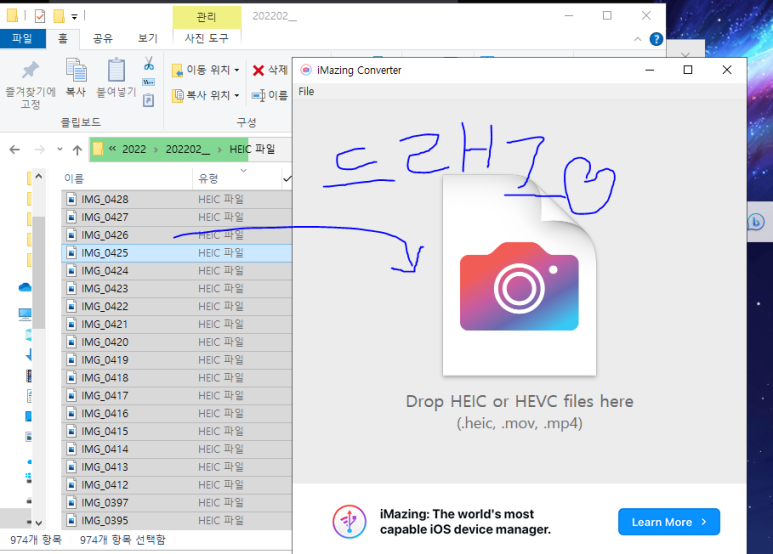Open the Quick Access Toolbar customize dropdown
The image size is (773, 554).
tap(74, 17)
